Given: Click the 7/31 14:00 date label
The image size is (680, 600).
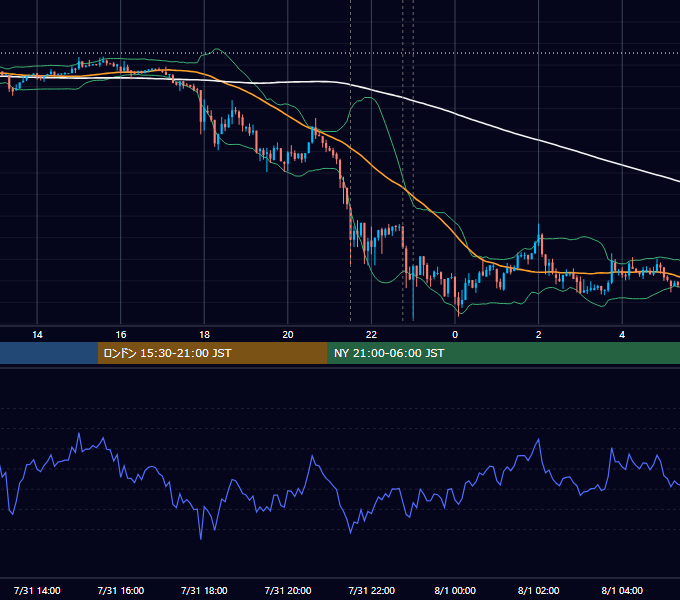Looking at the screenshot, I should point(37,590).
